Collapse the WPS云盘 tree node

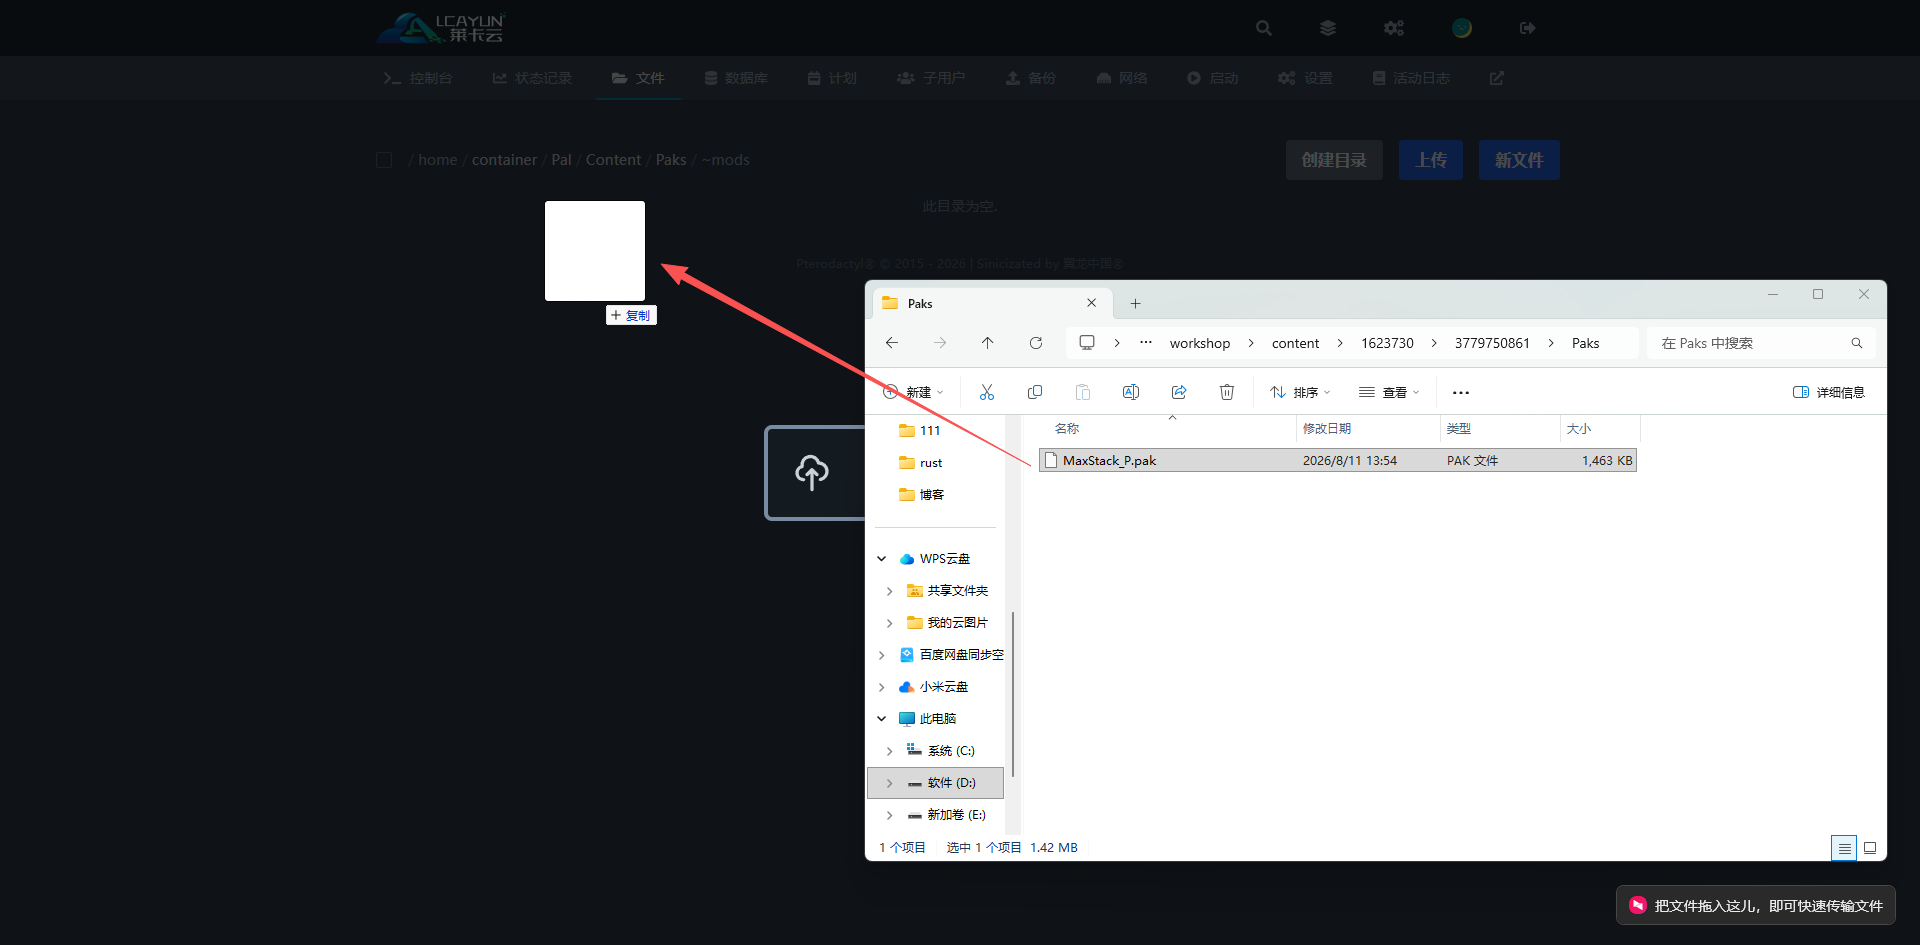coord(882,559)
